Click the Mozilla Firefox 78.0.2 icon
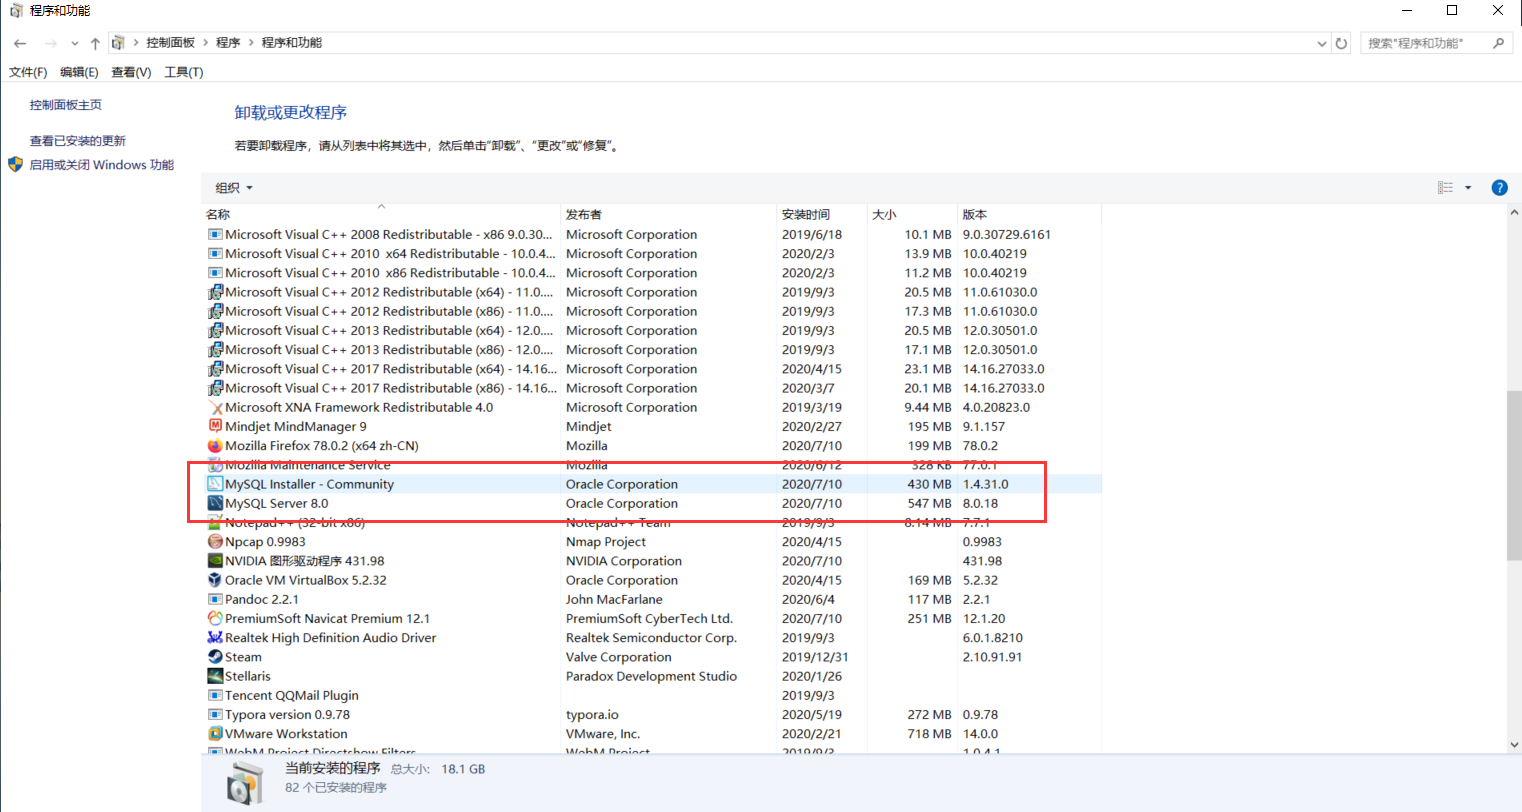Viewport: 1522px width, 812px height. pos(215,446)
